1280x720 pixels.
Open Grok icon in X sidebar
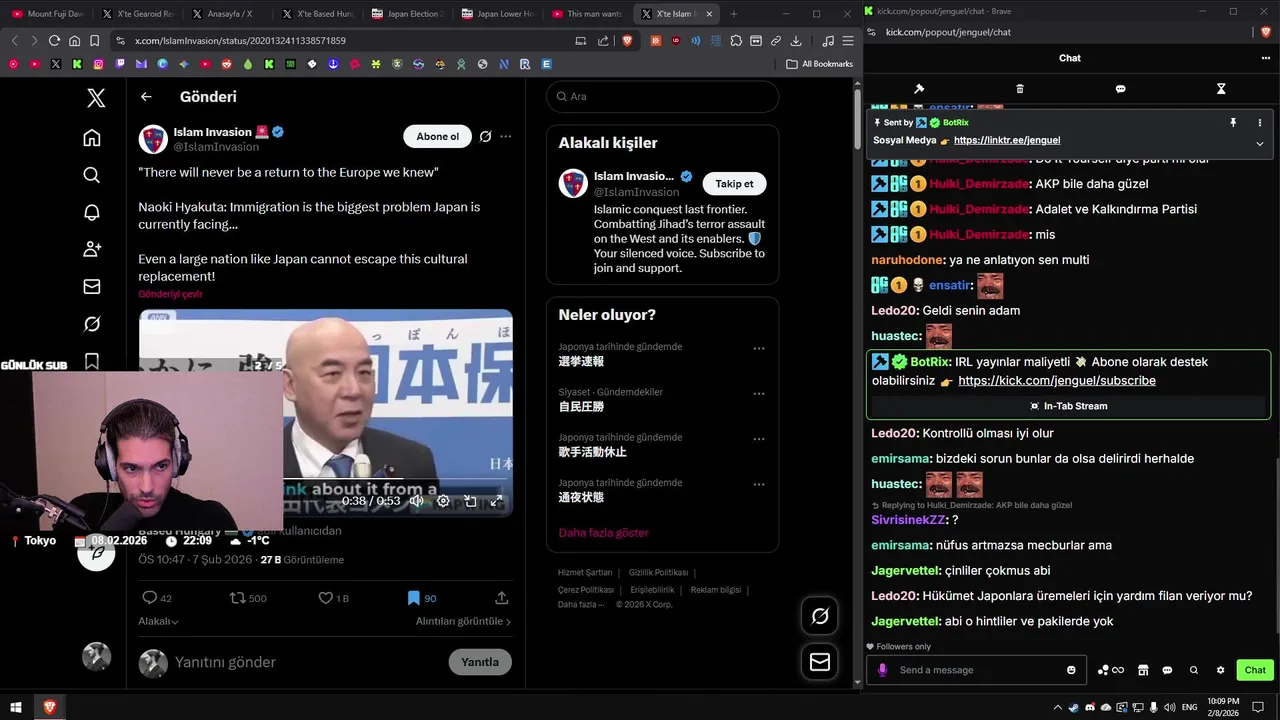[x=92, y=324]
